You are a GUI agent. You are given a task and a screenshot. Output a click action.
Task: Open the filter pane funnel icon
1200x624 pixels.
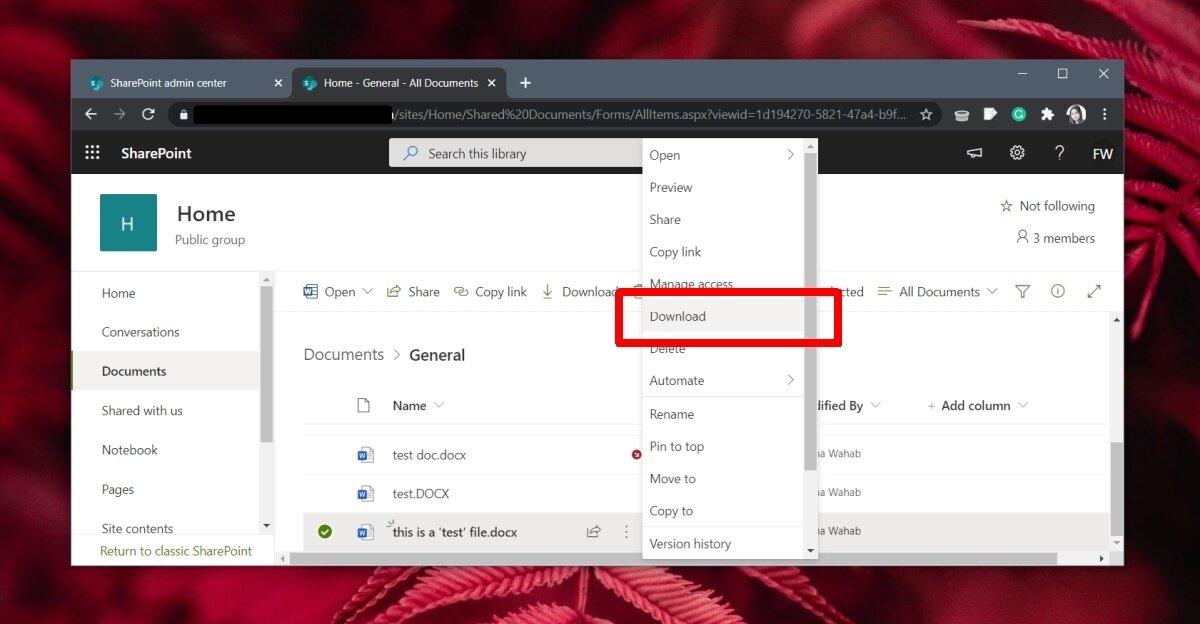(x=1022, y=292)
